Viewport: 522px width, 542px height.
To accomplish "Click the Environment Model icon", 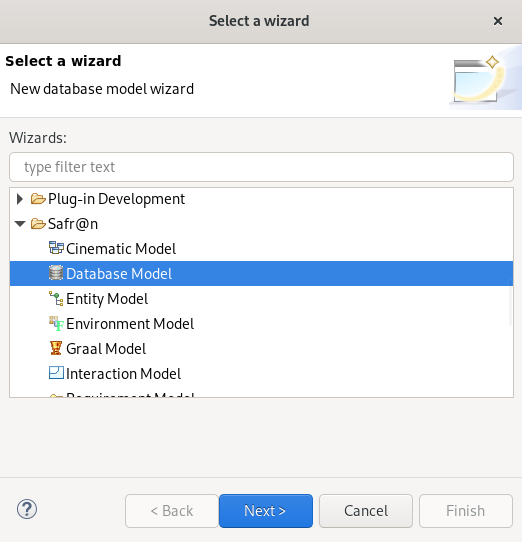I will click(x=56, y=323).
